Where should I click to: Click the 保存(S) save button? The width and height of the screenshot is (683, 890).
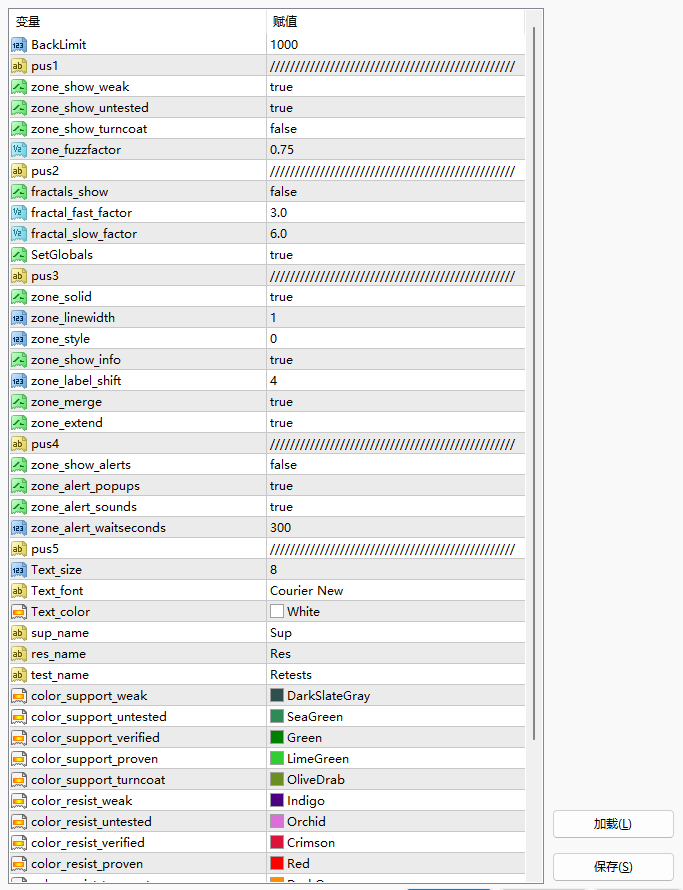point(613,867)
